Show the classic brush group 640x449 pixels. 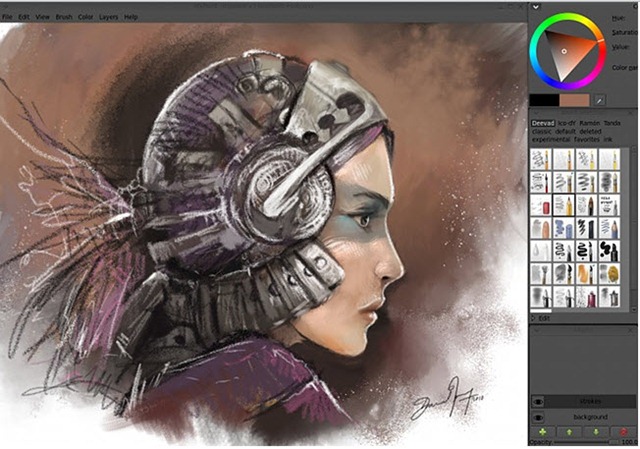(x=542, y=131)
